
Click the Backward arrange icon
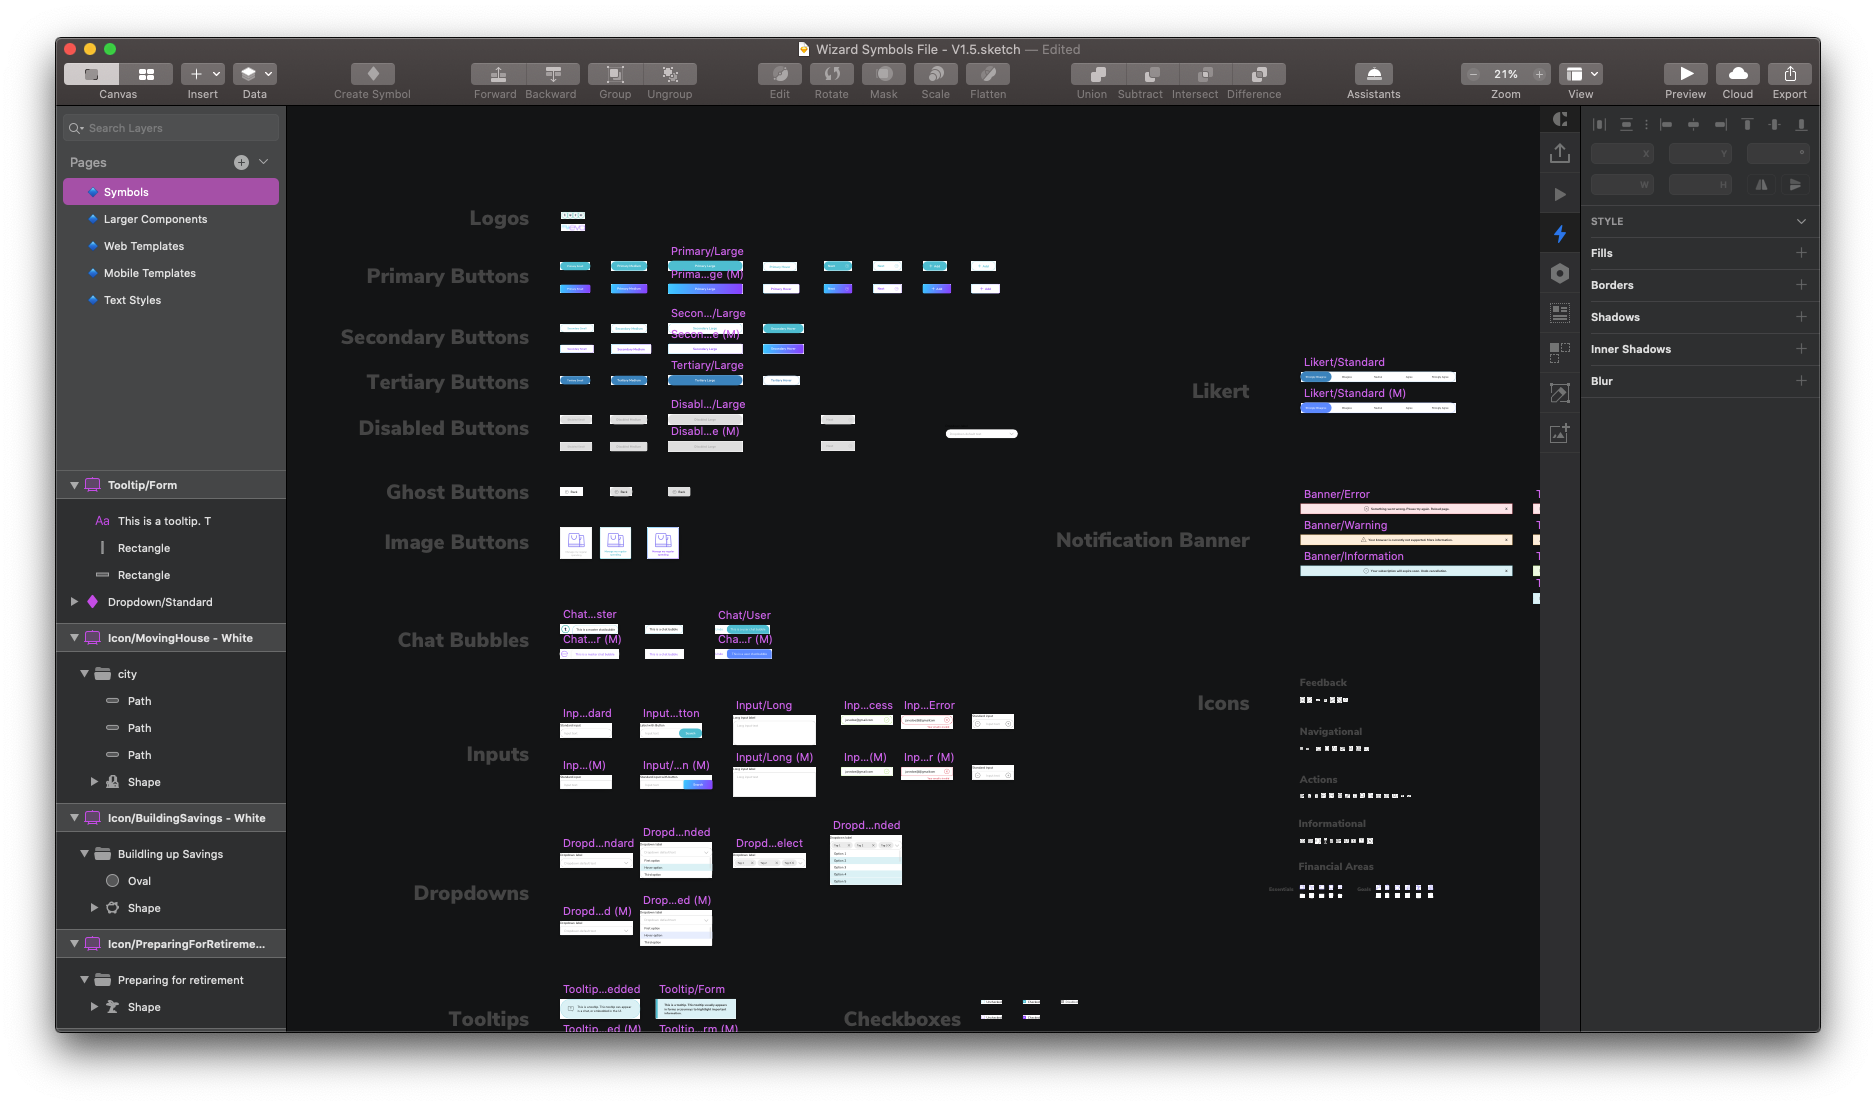point(552,74)
